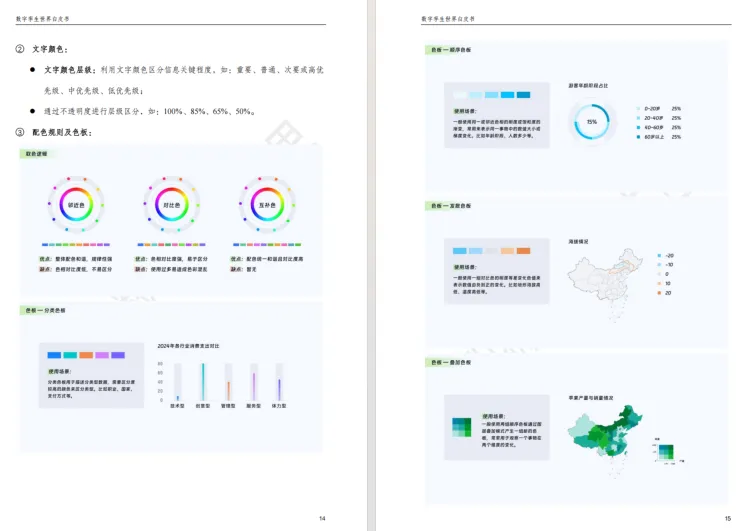This screenshot has height=531, width=751.
Task: Pick the blue swatch in the classification palette
Action: [54, 355]
